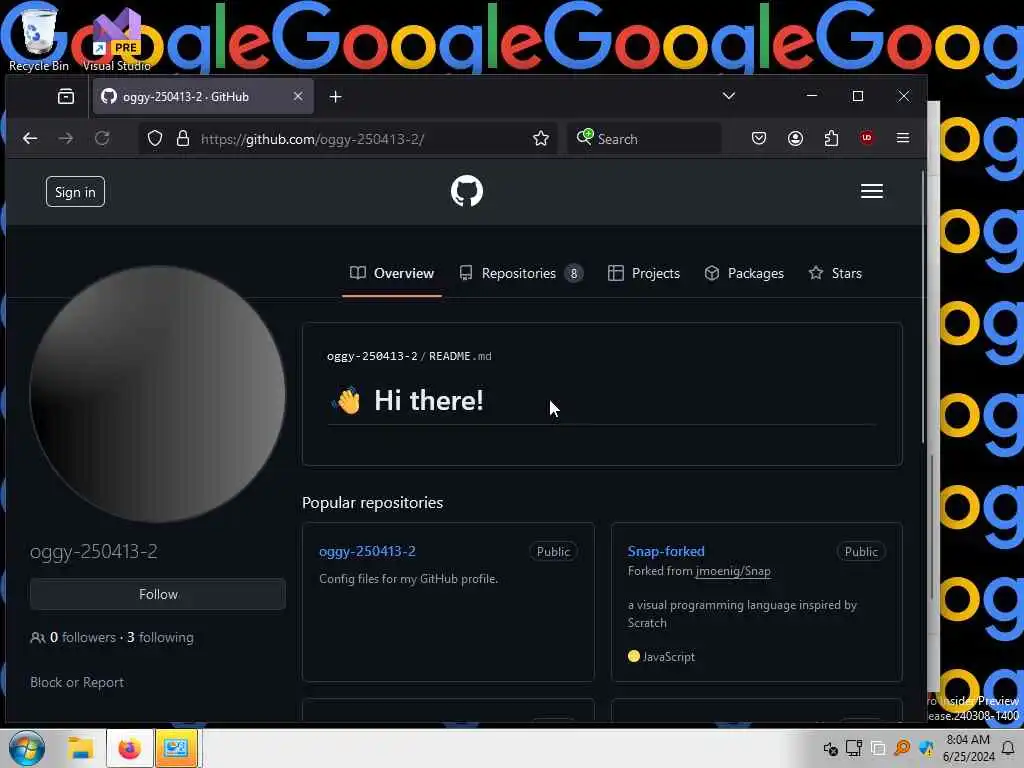Open the Projects tab
The width and height of the screenshot is (1024, 768).
tap(644, 273)
